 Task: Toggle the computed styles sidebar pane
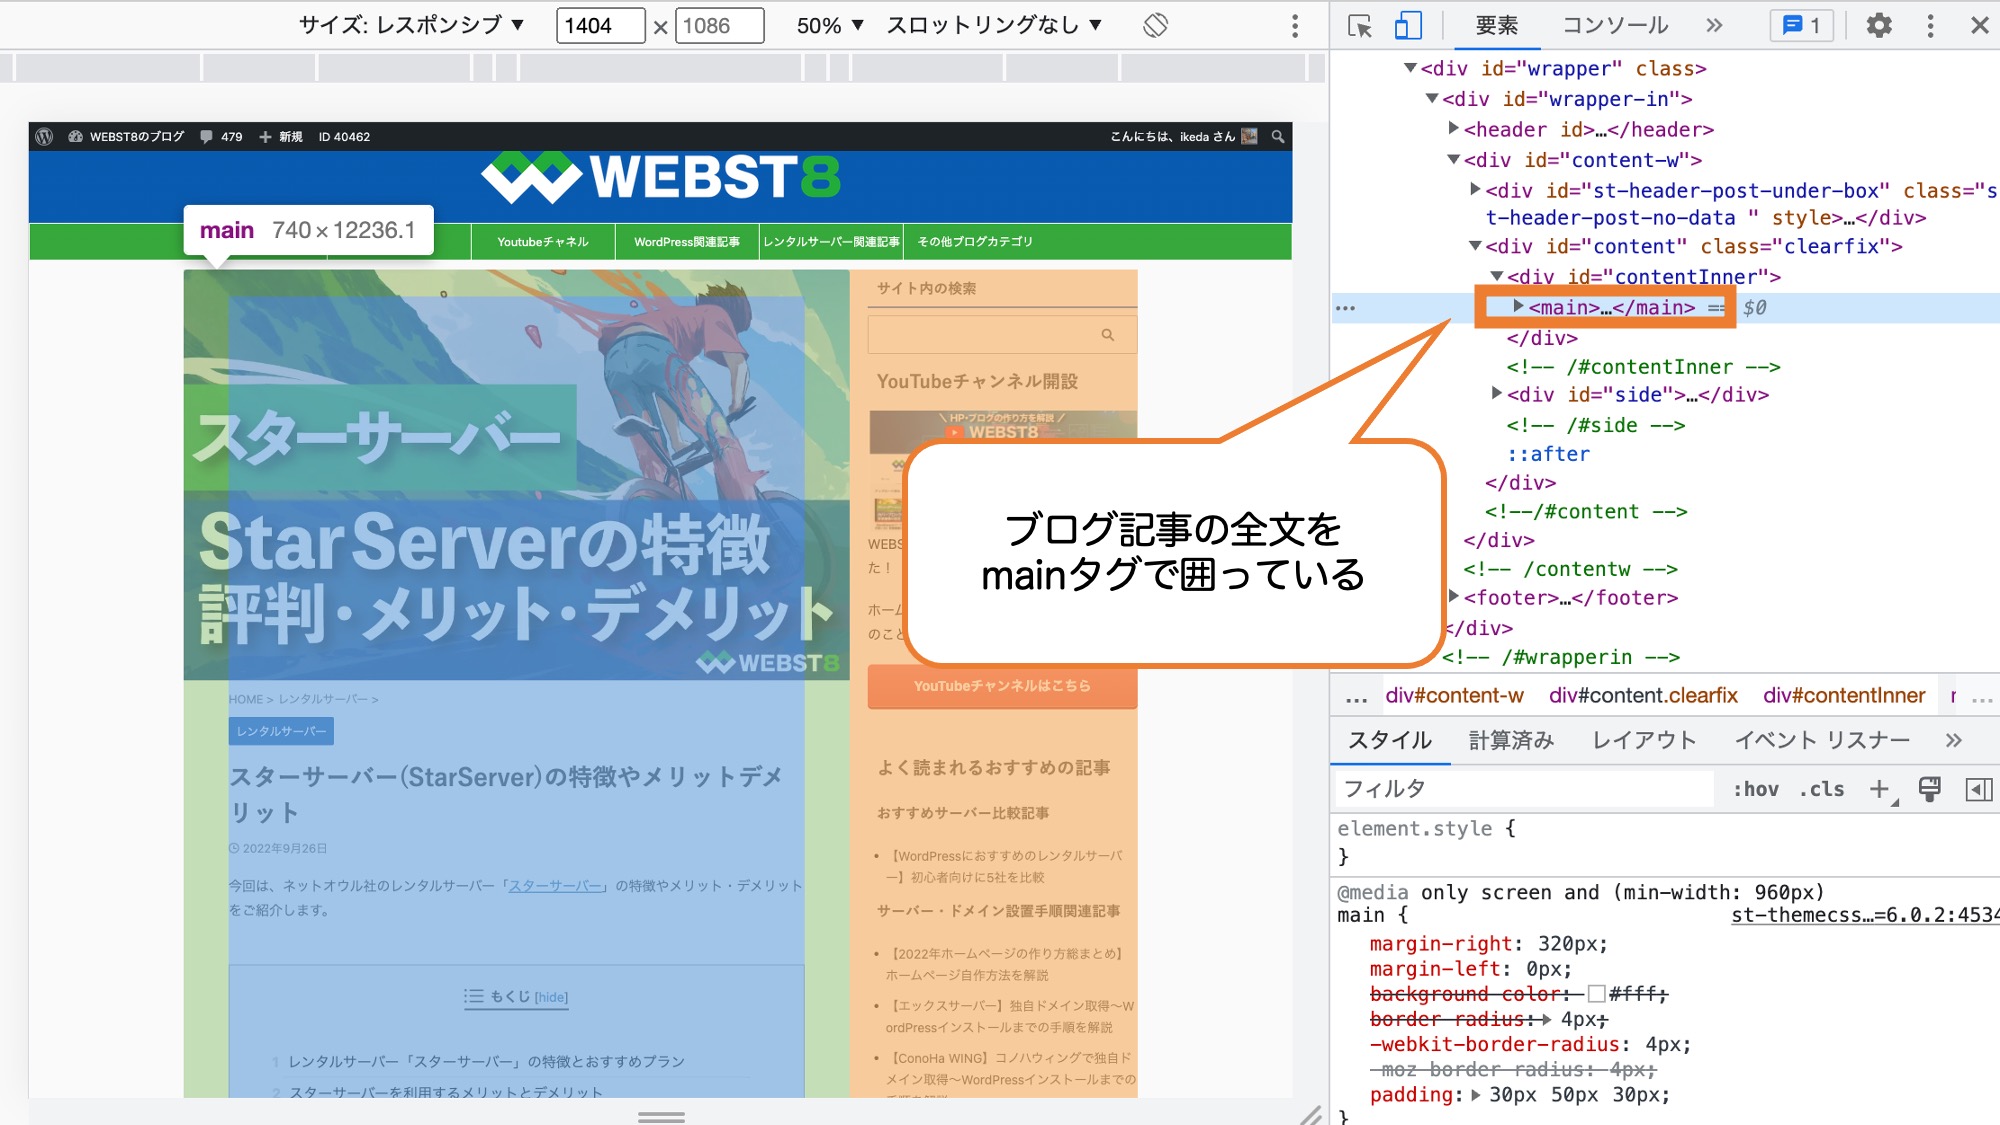pos(1978,789)
